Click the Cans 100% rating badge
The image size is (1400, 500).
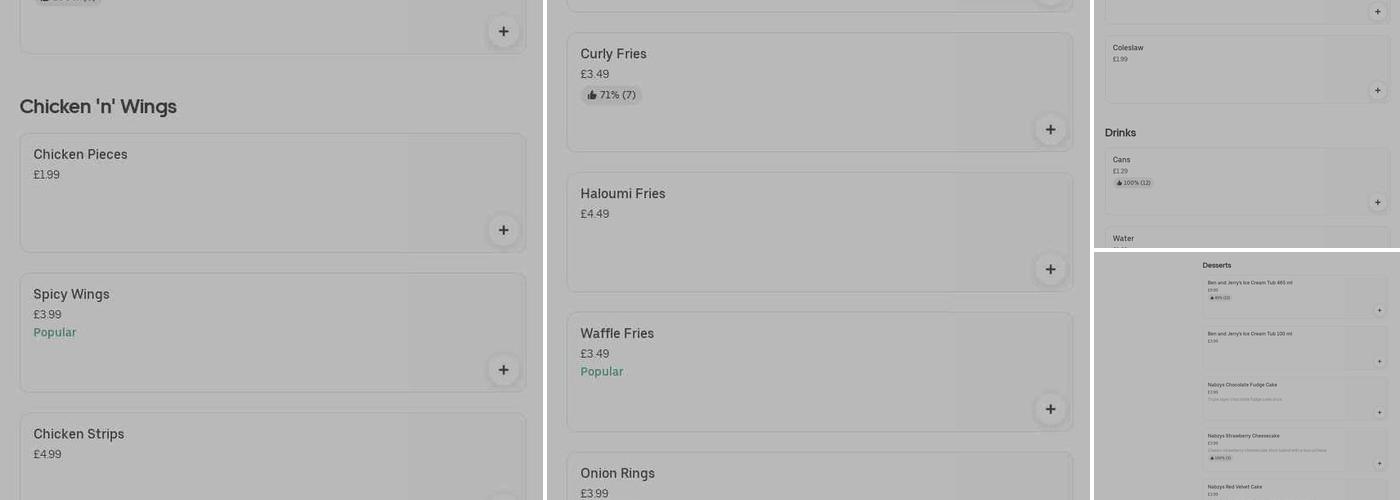pyautogui.click(x=1134, y=183)
